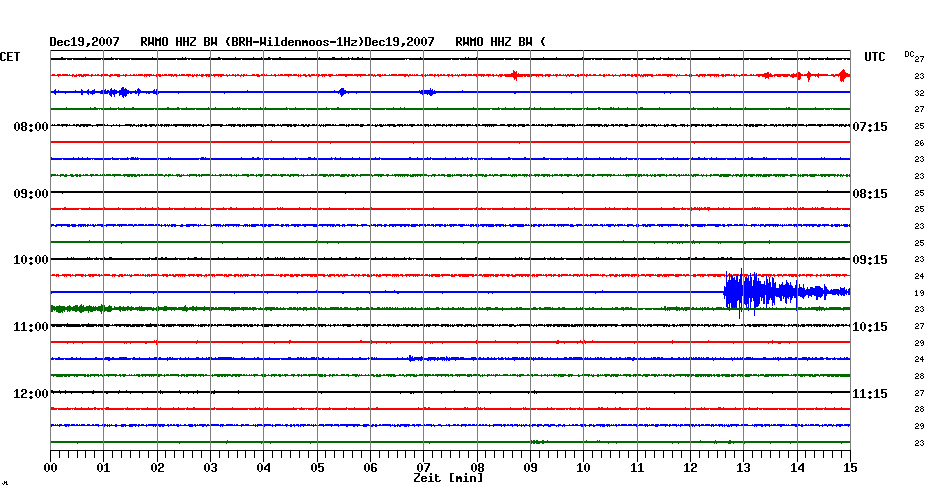Click the 10:15 UTC time label

pos(870,327)
